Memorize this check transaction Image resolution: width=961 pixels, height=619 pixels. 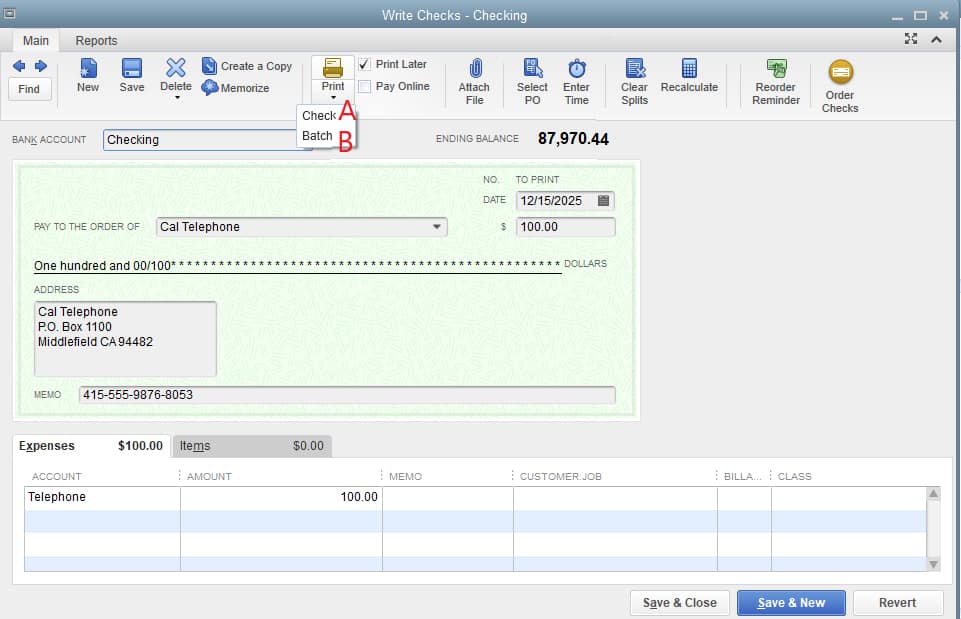pos(236,86)
